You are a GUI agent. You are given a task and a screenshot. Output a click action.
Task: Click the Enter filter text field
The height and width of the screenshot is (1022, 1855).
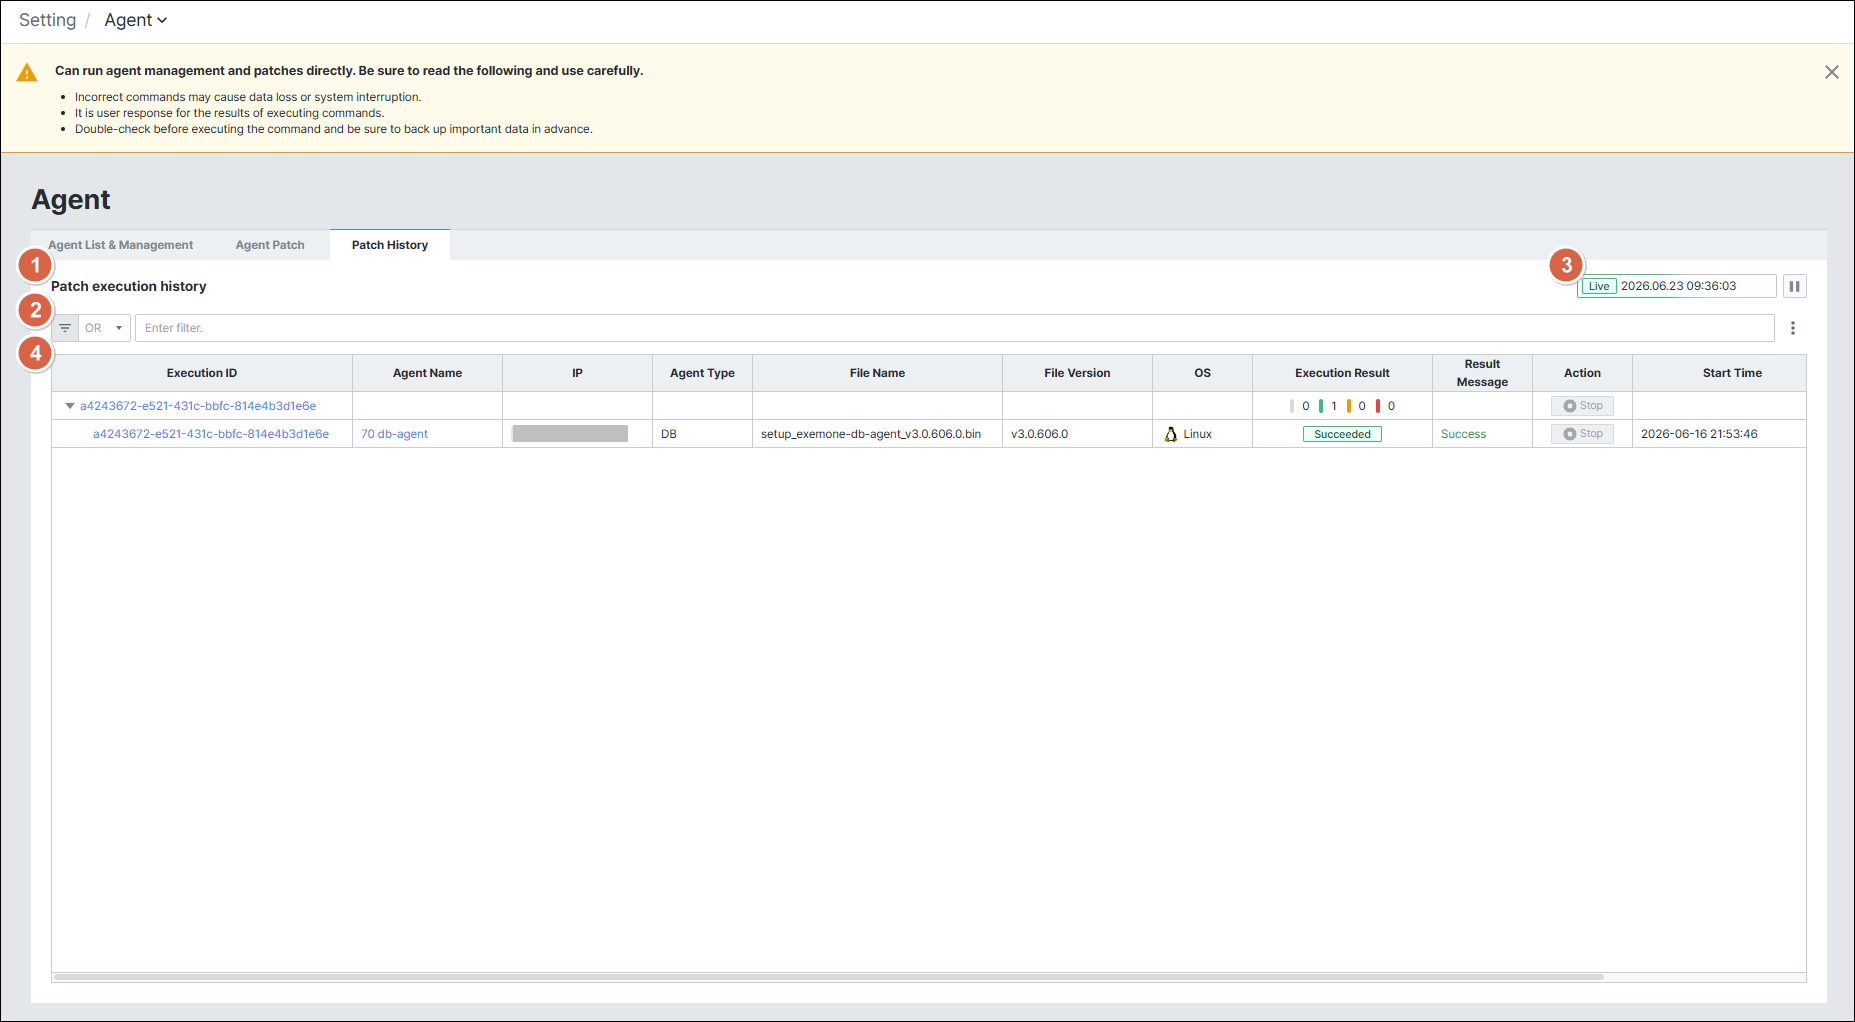click(954, 328)
